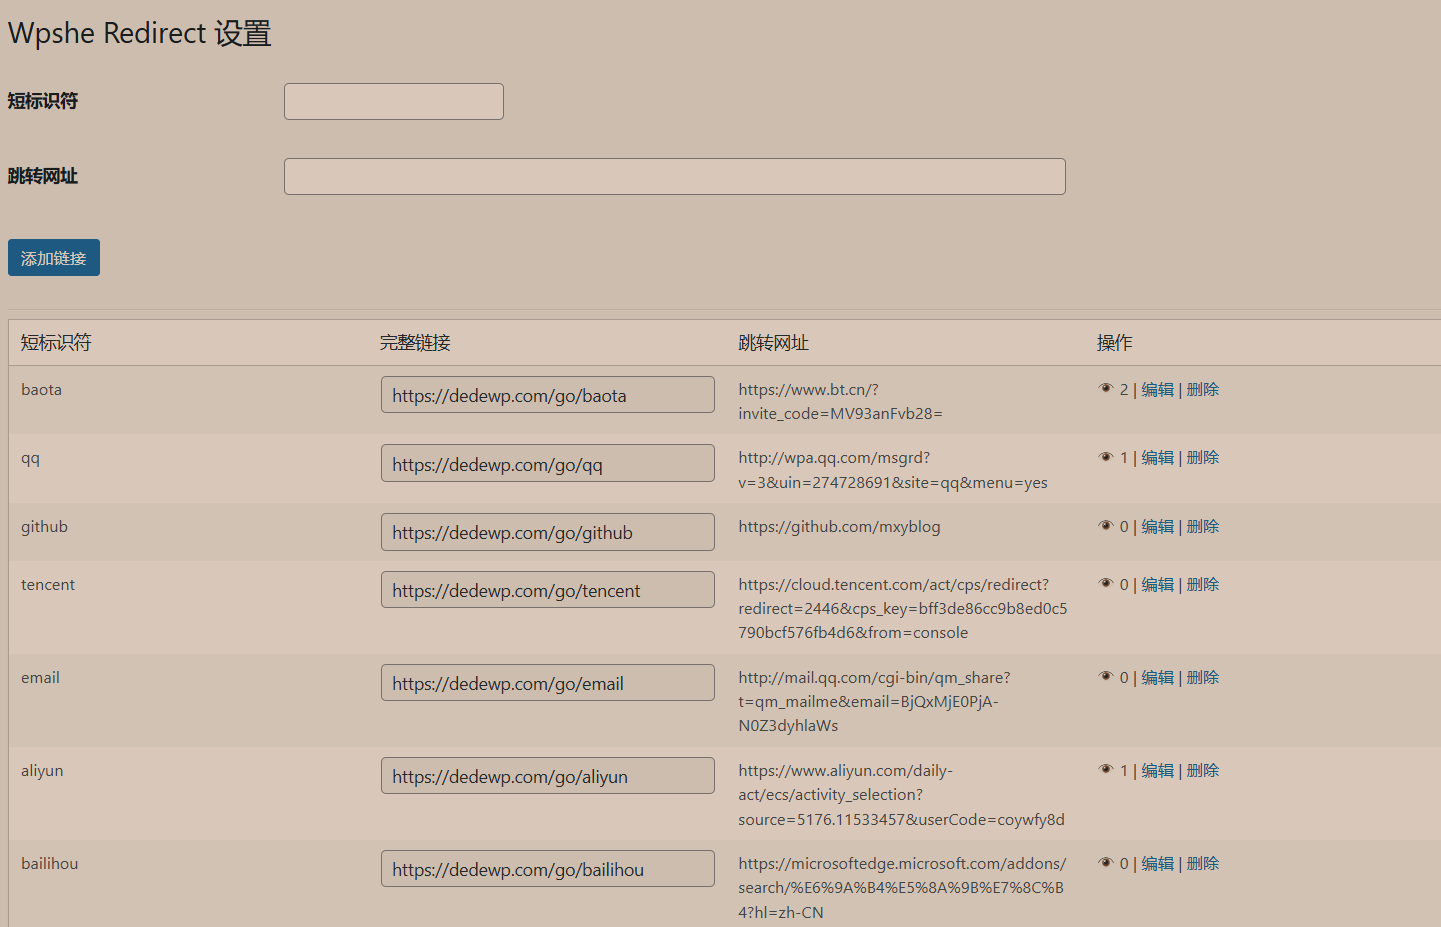The height and width of the screenshot is (927, 1441).
Task: Delete the github redirect entry
Action: pos(1203,527)
